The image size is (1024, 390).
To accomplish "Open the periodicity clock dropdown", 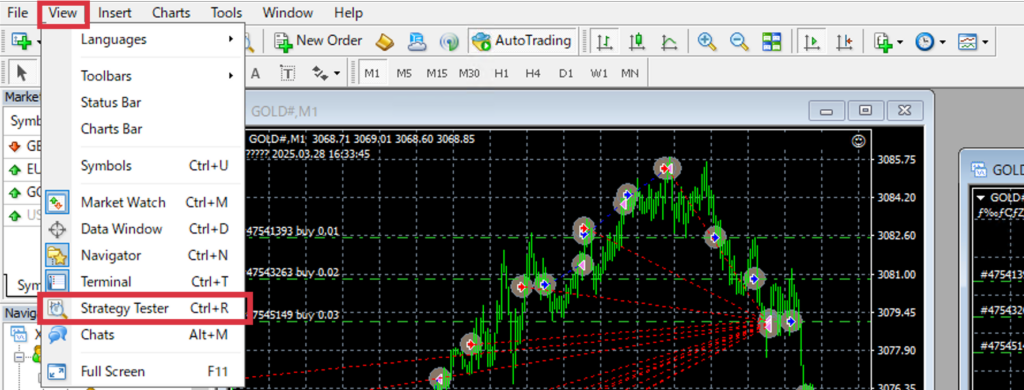I will pos(930,41).
